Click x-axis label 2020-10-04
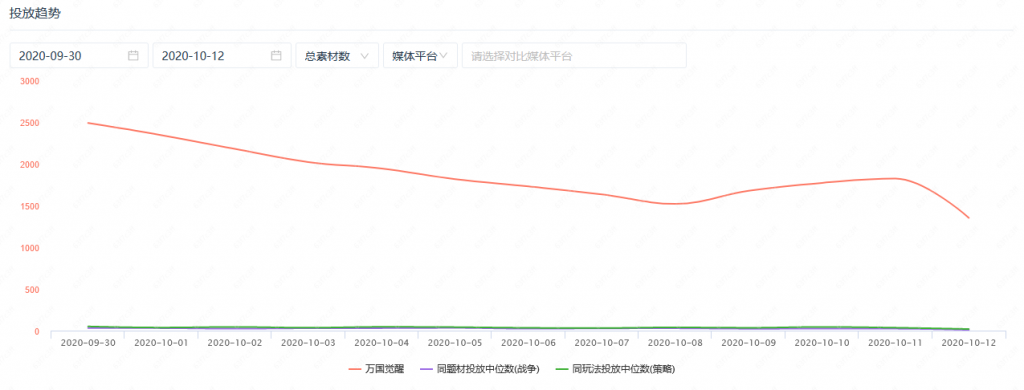 pyautogui.click(x=381, y=343)
